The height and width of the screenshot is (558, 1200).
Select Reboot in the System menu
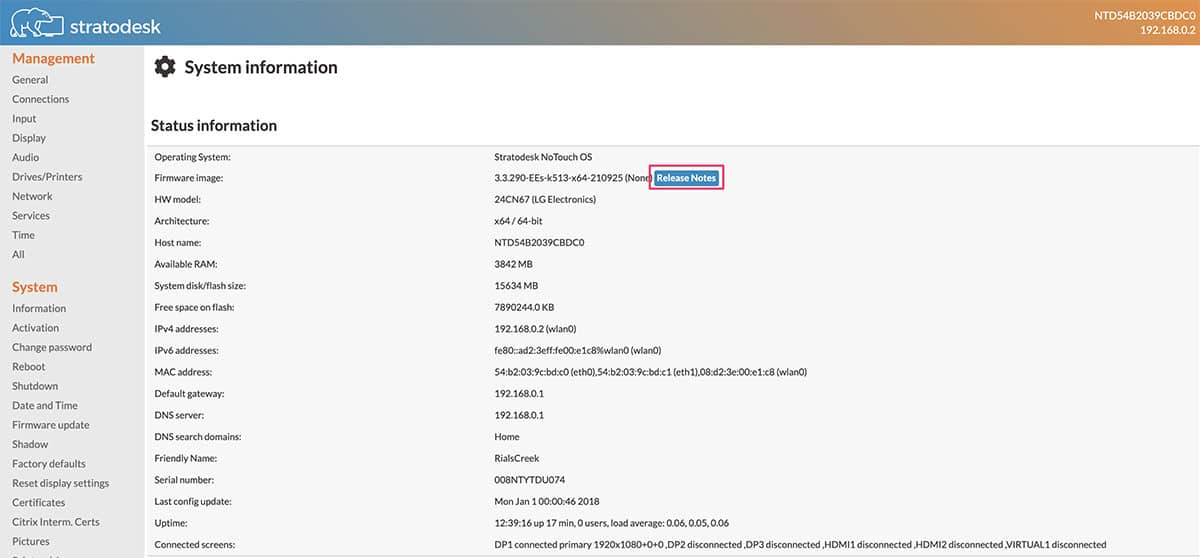pos(29,366)
